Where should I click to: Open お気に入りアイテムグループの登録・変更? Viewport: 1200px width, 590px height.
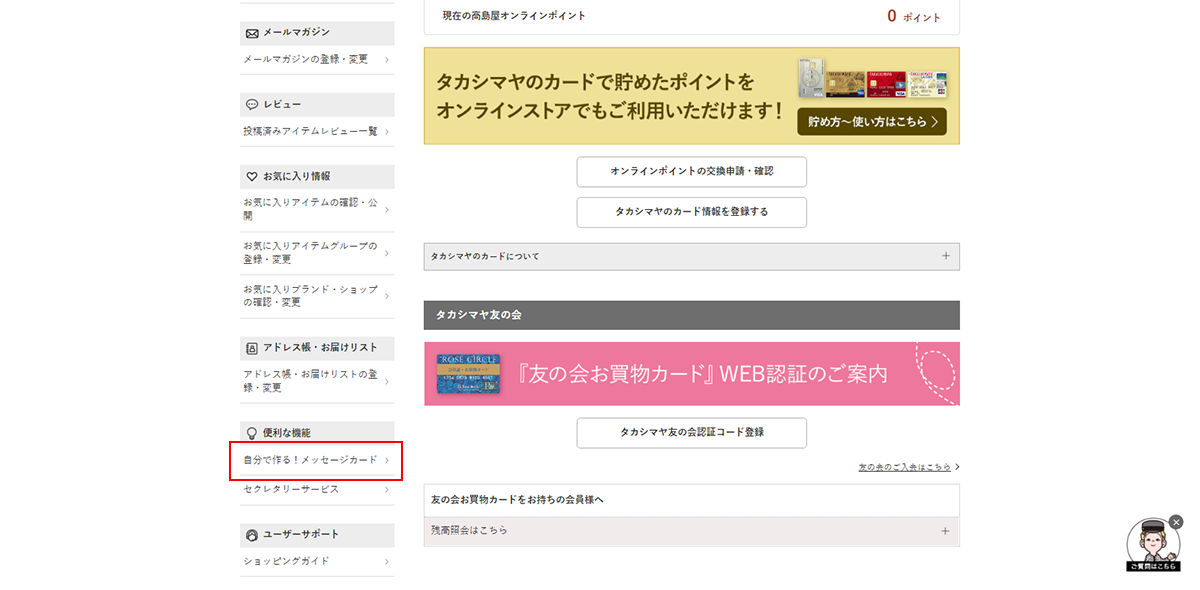317,252
